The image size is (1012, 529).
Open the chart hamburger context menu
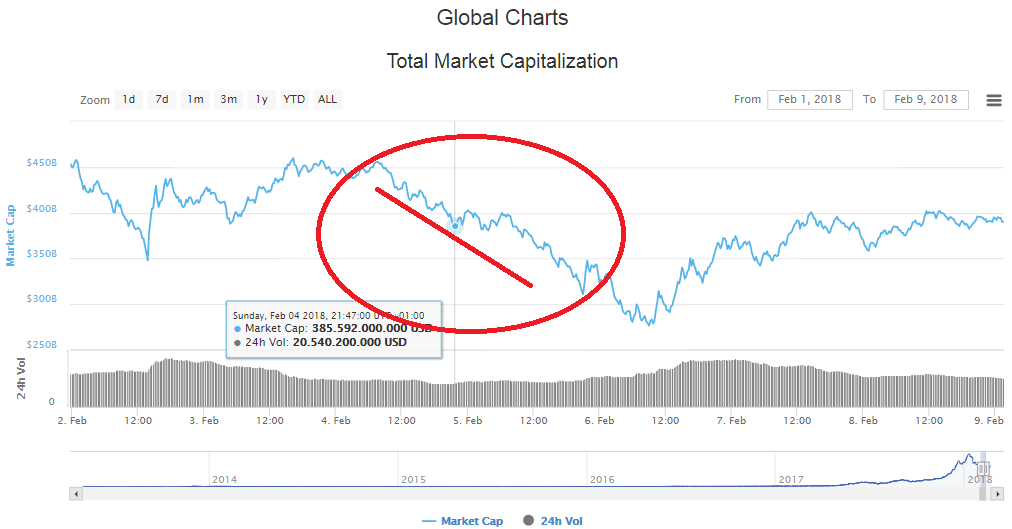994,100
